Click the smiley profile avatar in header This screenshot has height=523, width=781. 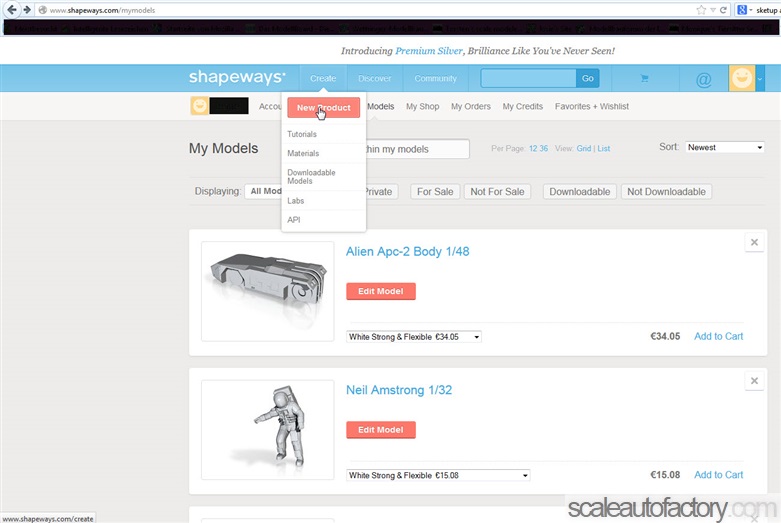(x=742, y=78)
